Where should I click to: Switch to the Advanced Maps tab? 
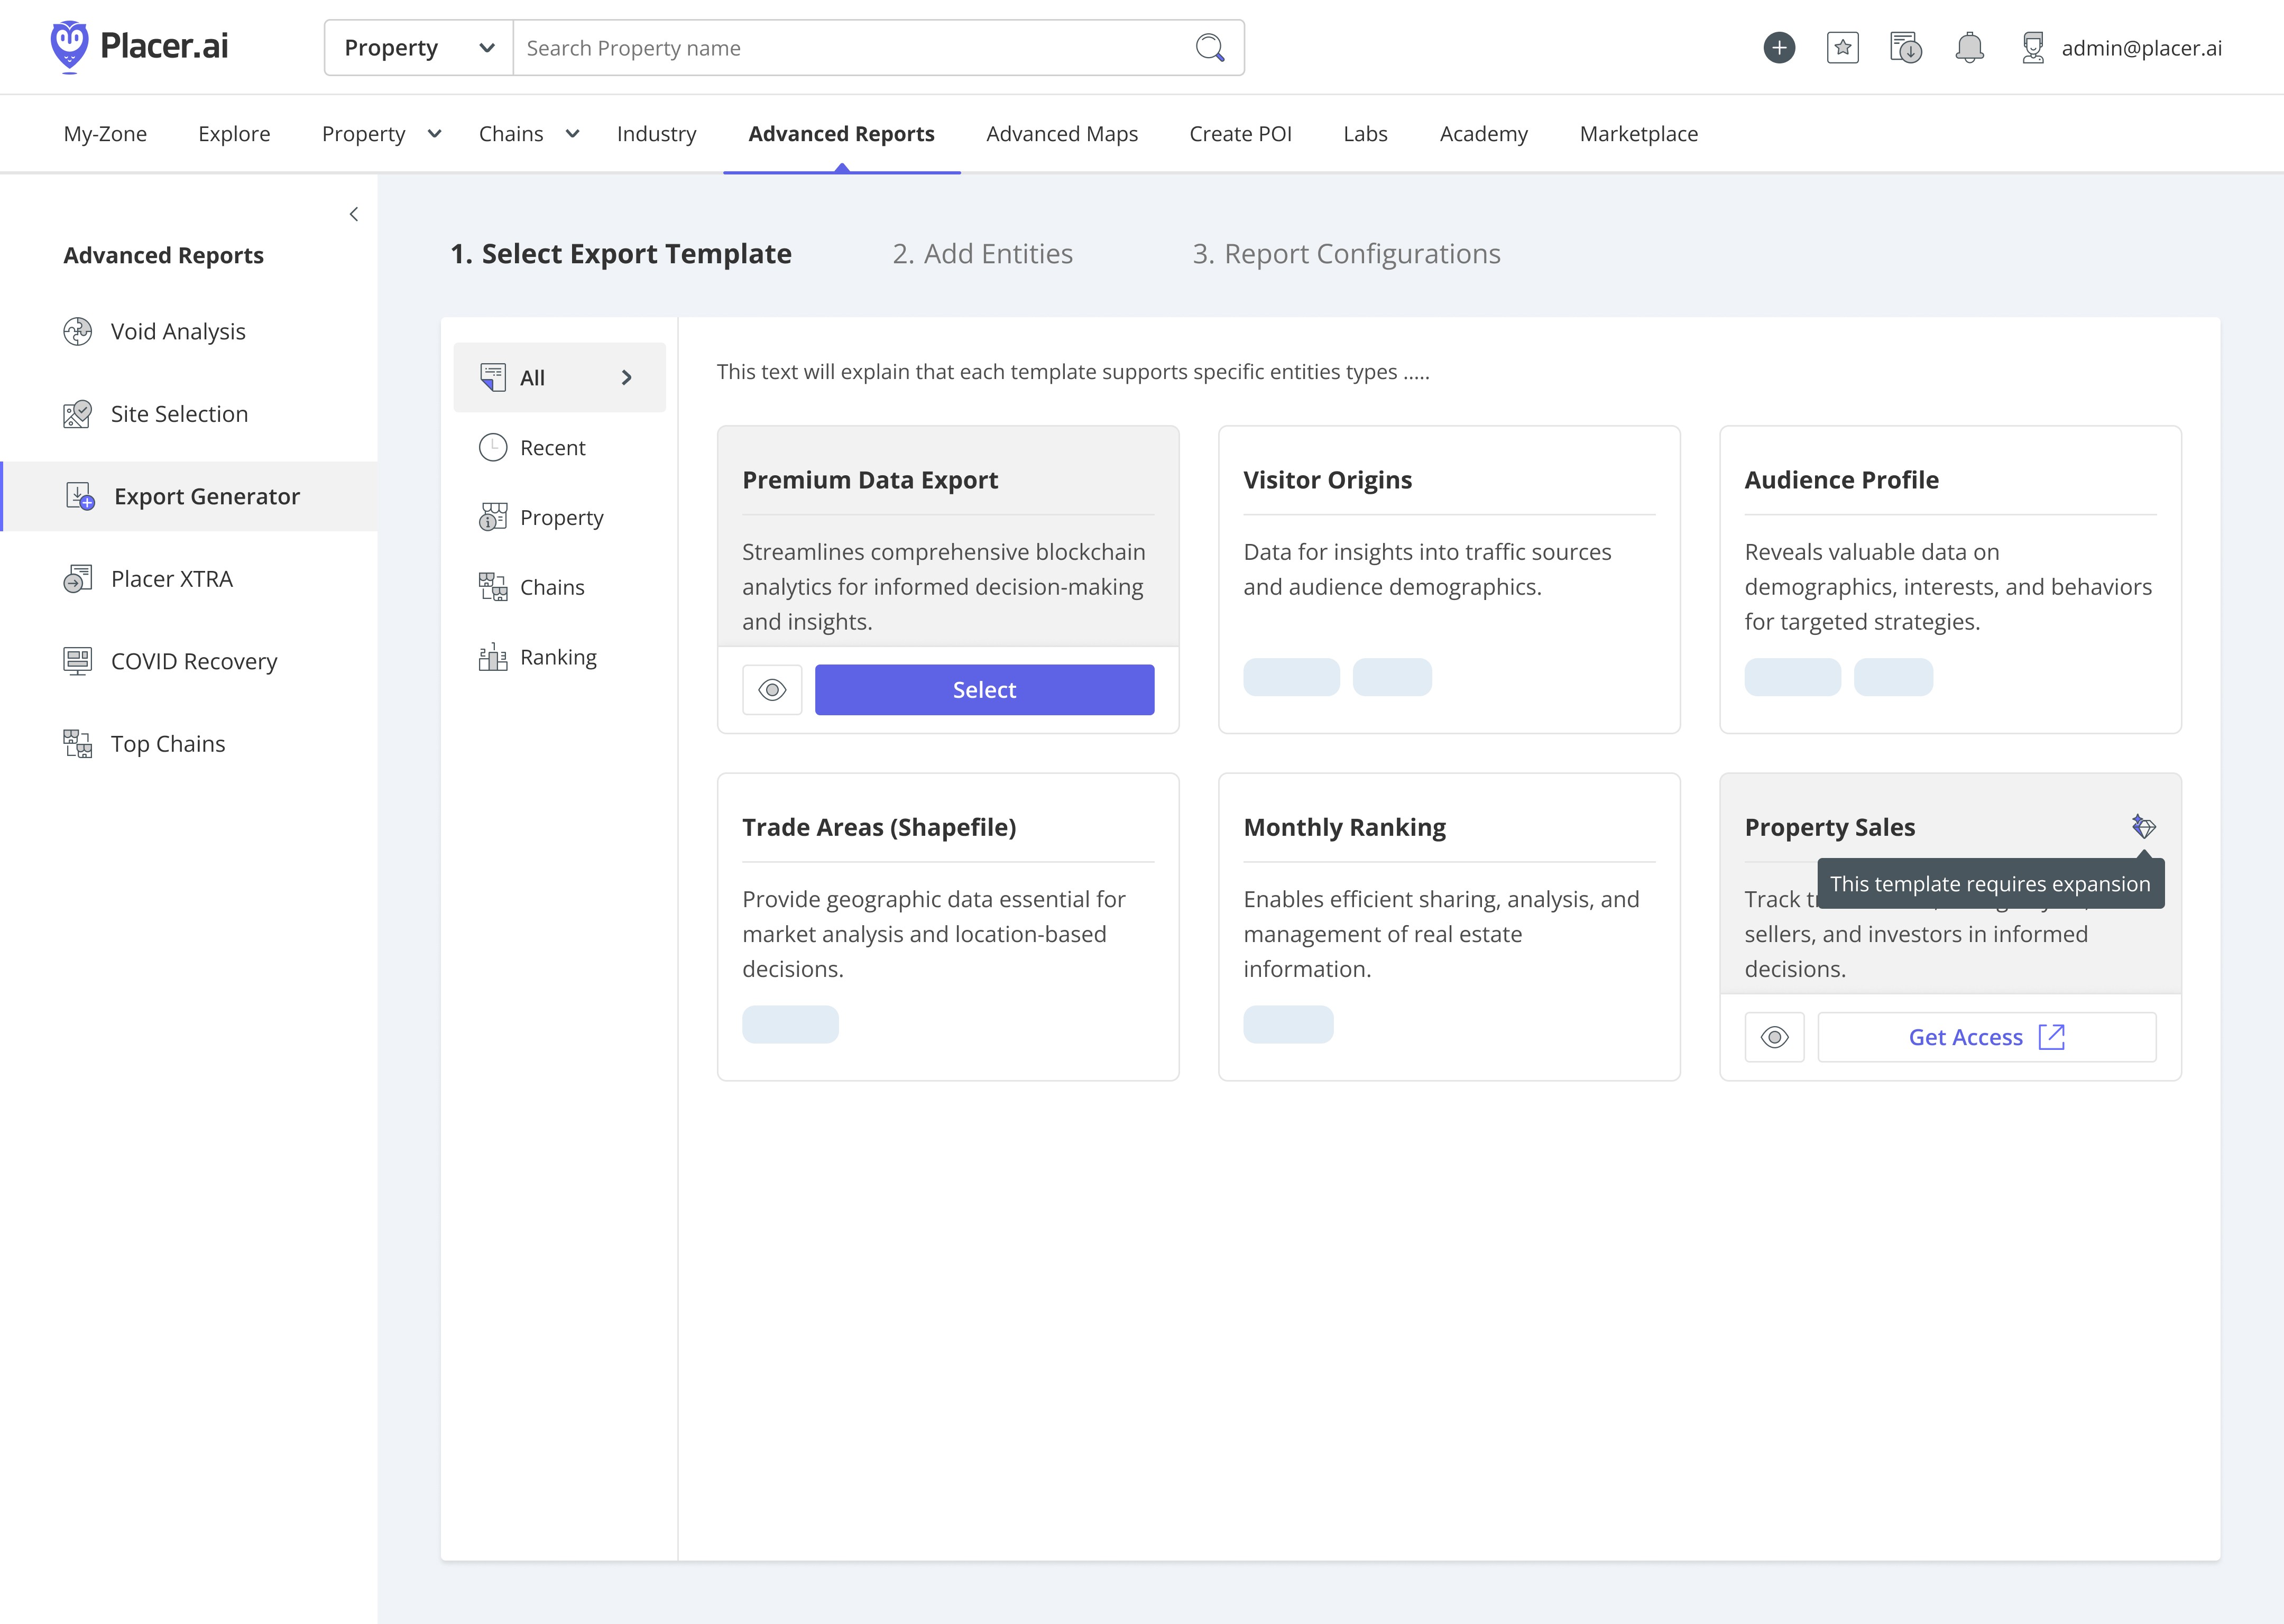[x=1061, y=134]
